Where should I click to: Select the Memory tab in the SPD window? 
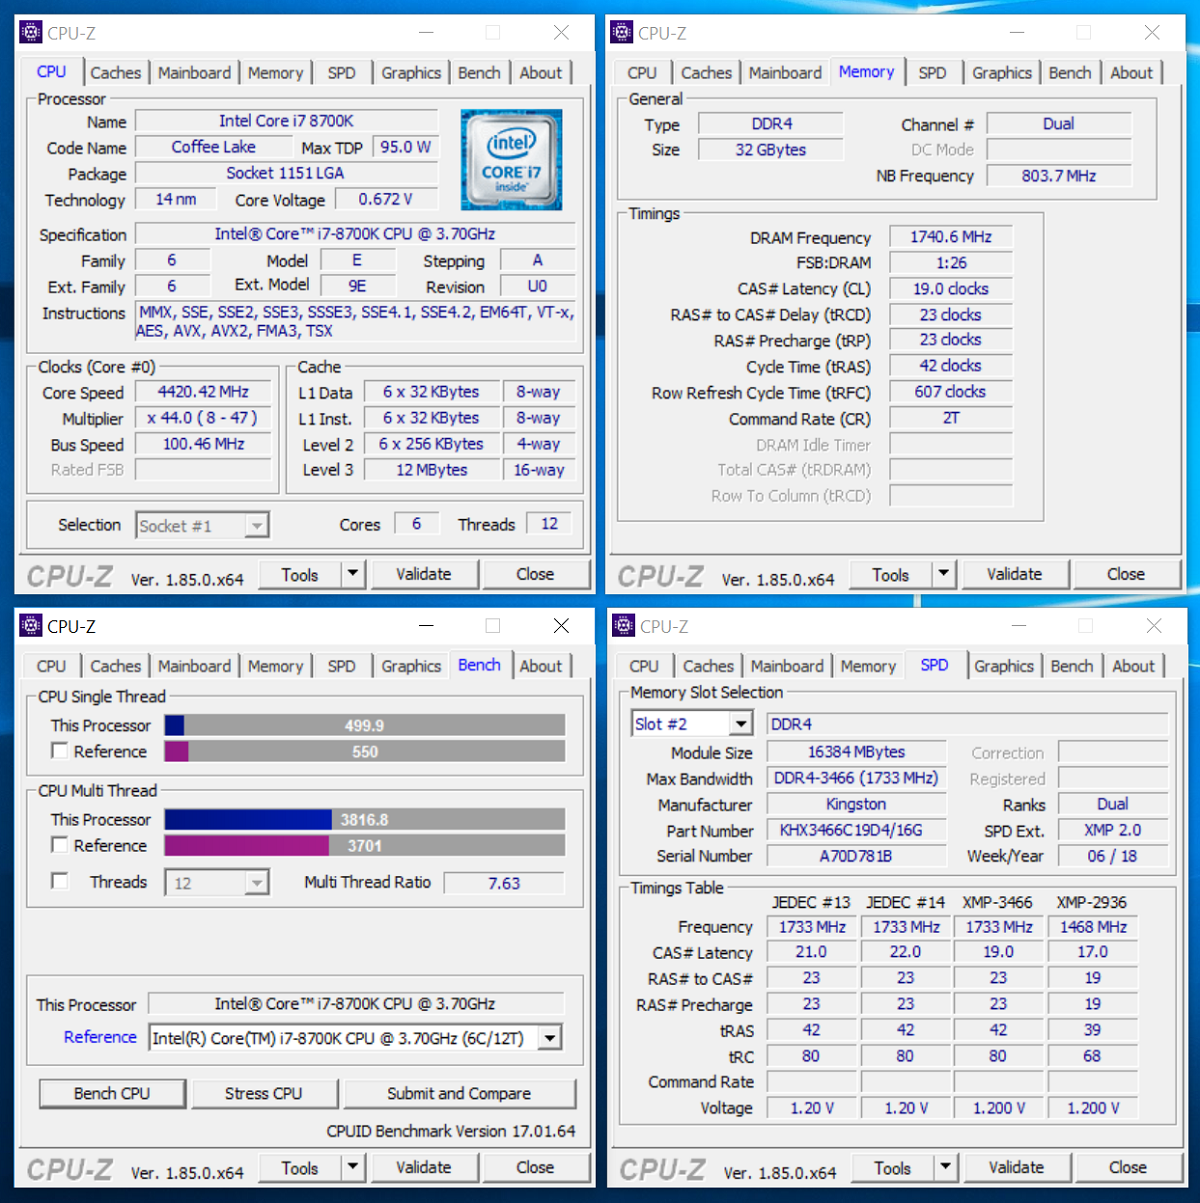pos(868,666)
